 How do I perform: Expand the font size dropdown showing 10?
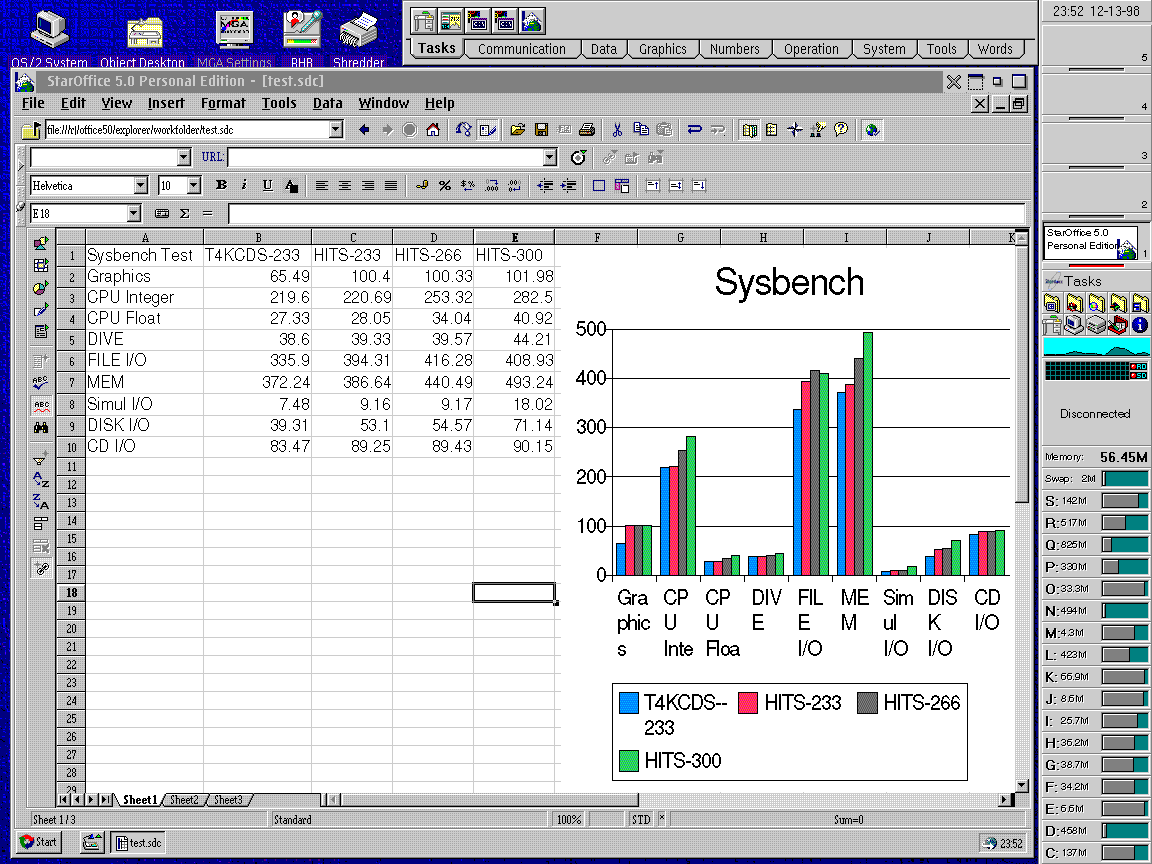click(x=193, y=185)
